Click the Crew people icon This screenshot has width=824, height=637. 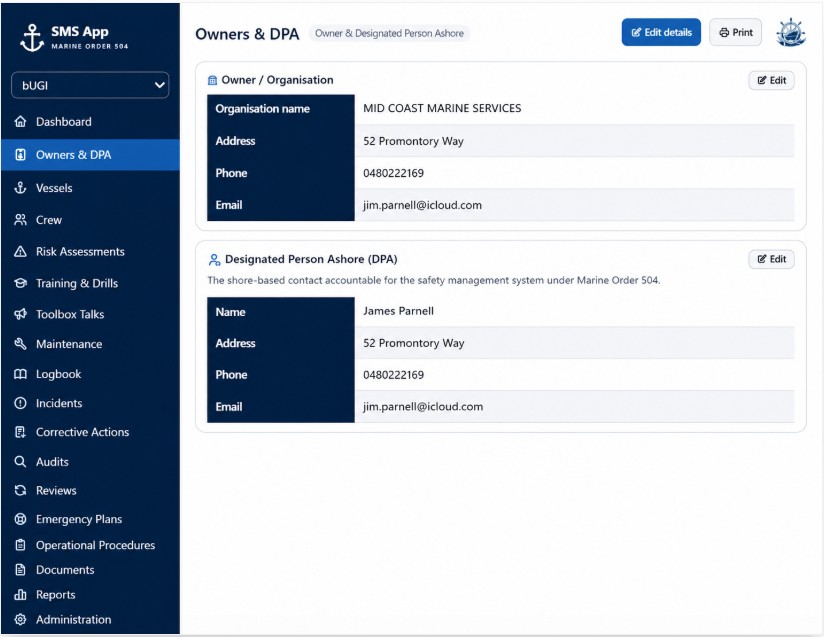click(x=20, y=220)
